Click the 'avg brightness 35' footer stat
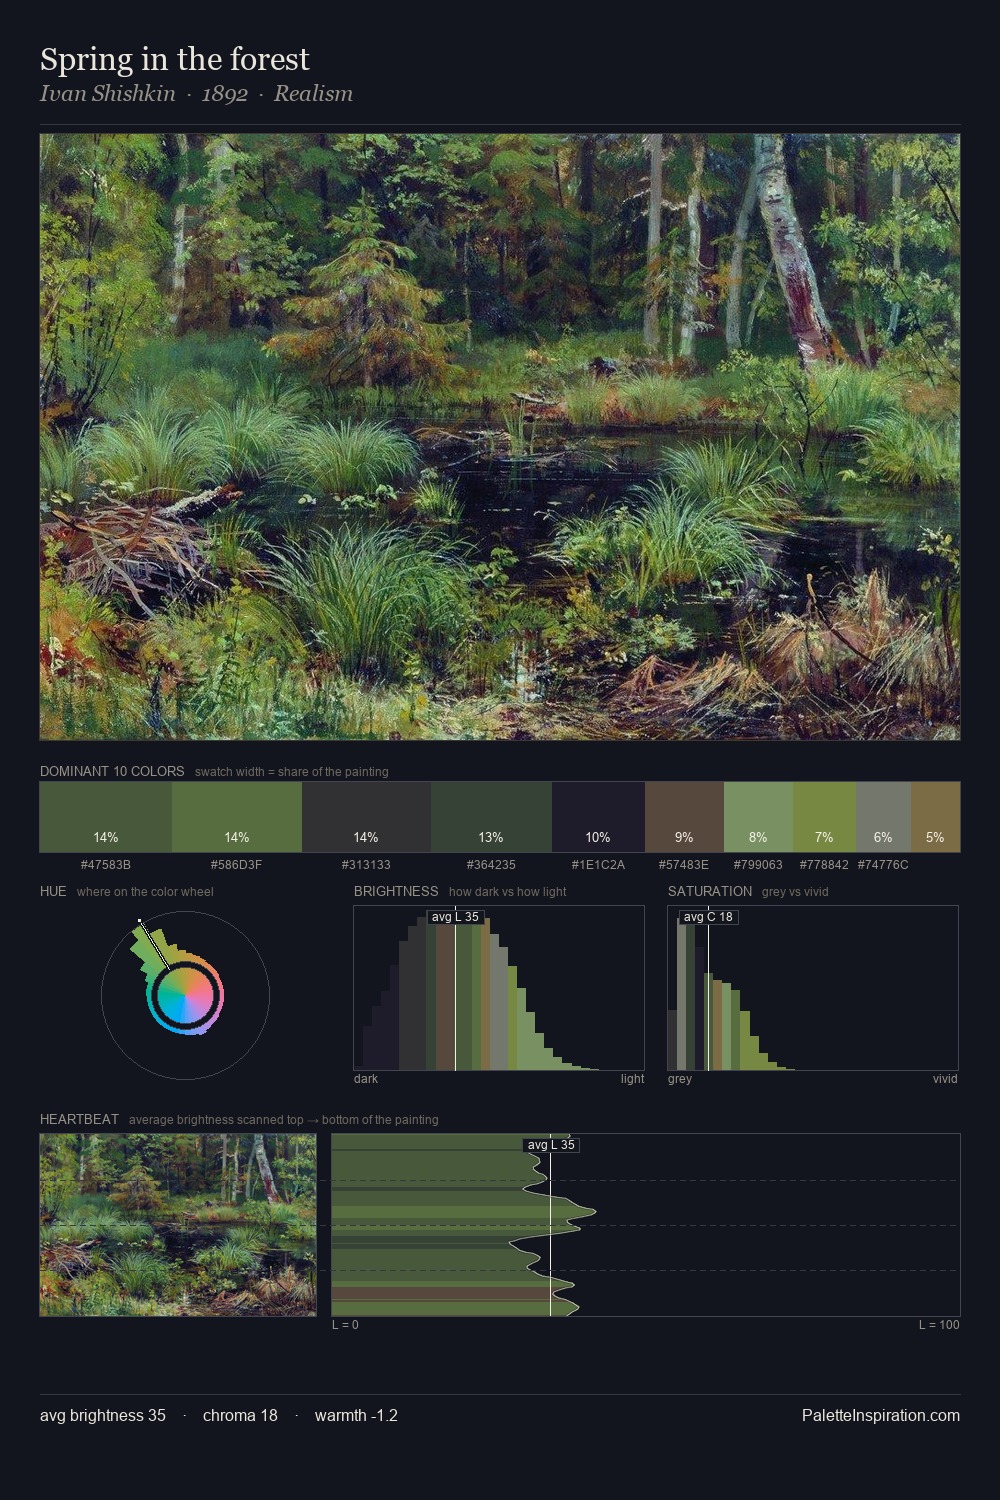The height and width of the screenshot is (1500, 1000). click(103, 1415)
